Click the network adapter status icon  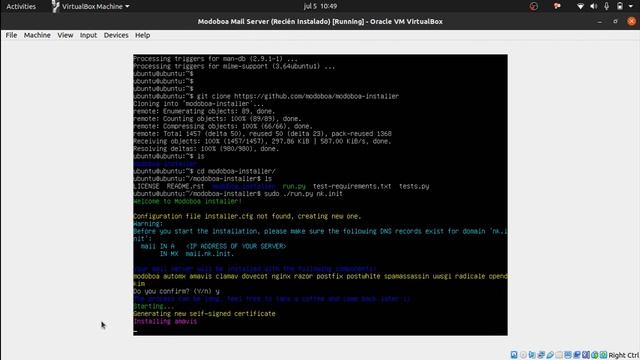coord(541,355)
